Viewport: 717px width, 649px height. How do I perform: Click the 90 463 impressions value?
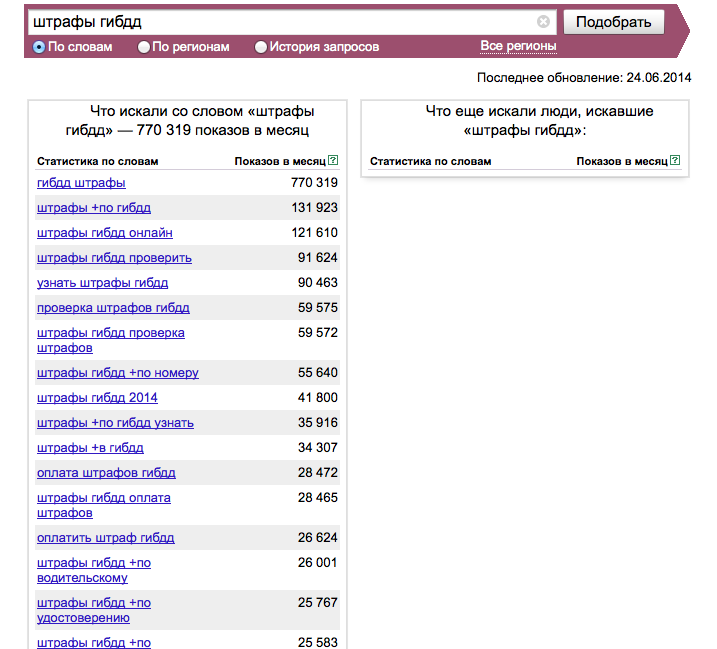tap(317, 283)
